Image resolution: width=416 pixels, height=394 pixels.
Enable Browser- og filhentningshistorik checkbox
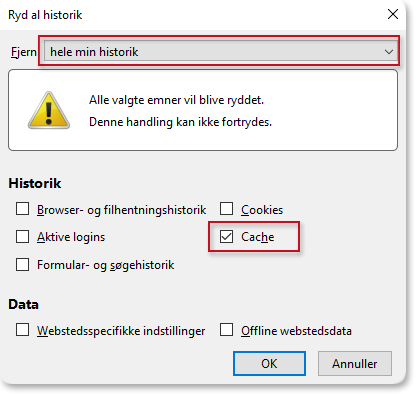(x=22, y=209)
